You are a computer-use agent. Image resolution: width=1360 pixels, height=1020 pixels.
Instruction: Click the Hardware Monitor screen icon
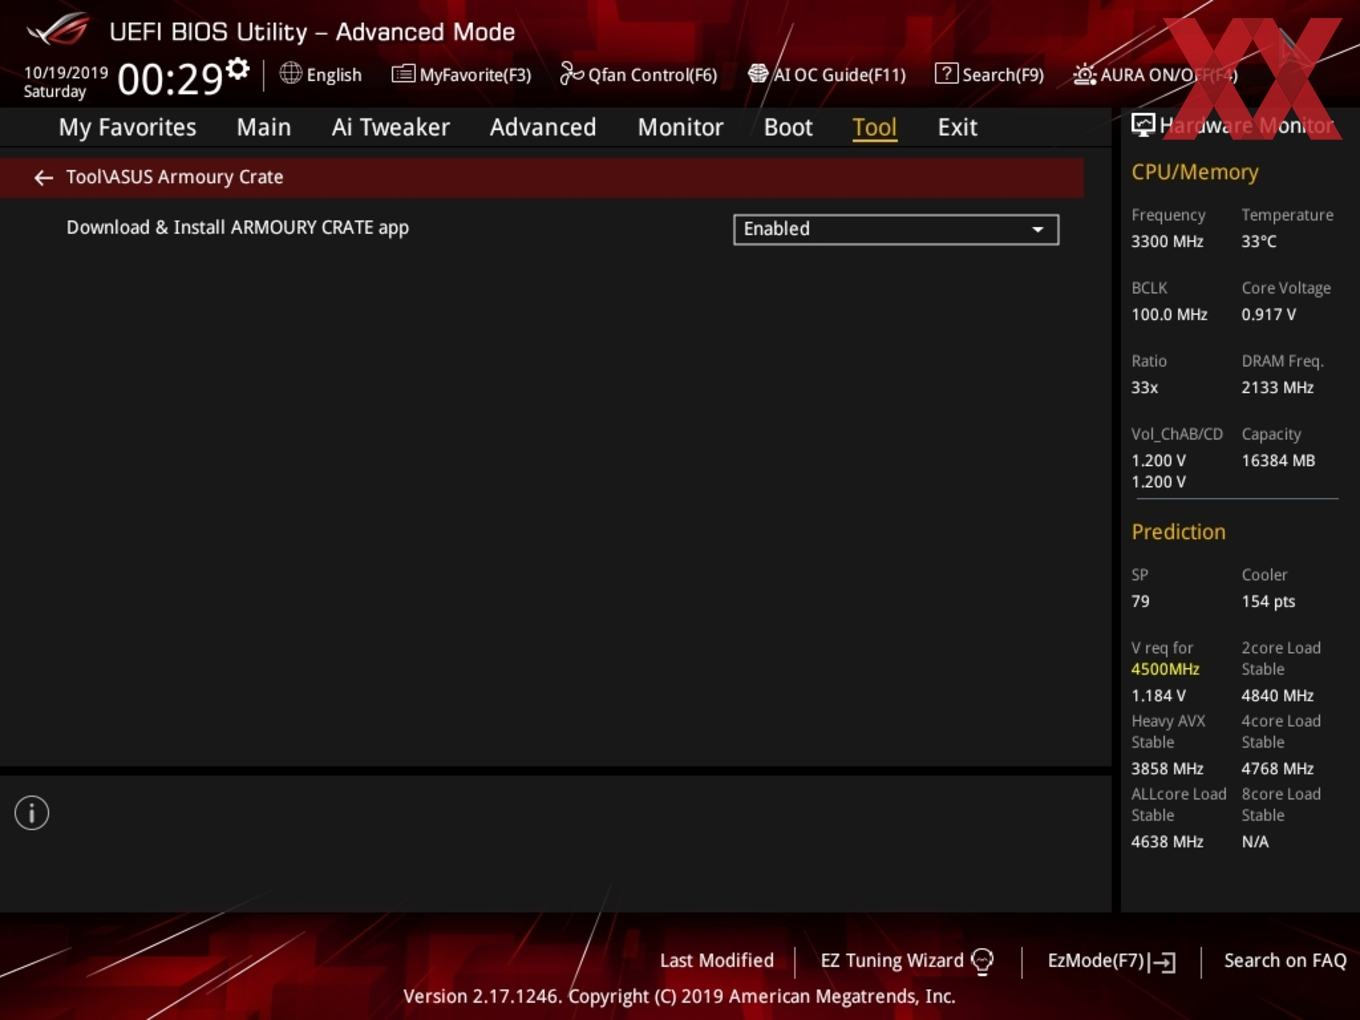[1143, 125]
